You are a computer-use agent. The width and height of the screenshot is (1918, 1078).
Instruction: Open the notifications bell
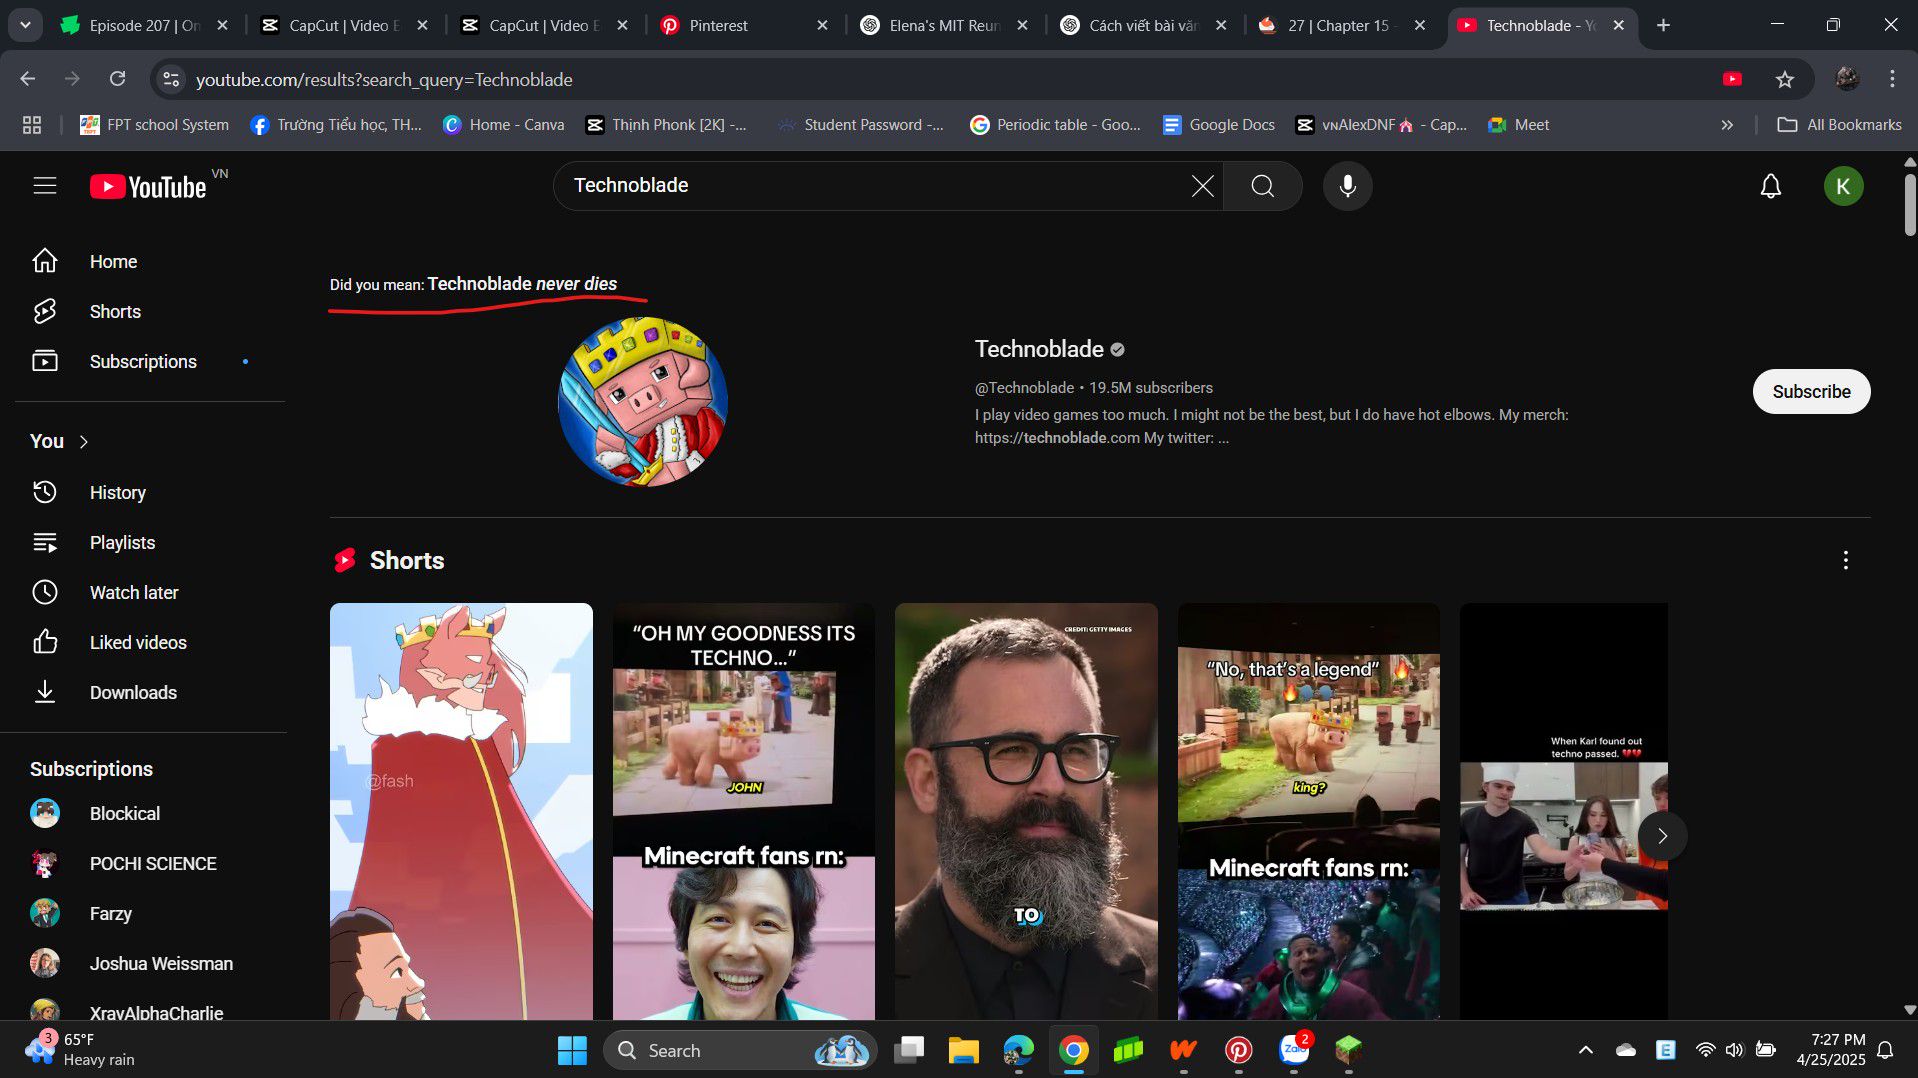pyautogui.click(x=1770, y=186)
